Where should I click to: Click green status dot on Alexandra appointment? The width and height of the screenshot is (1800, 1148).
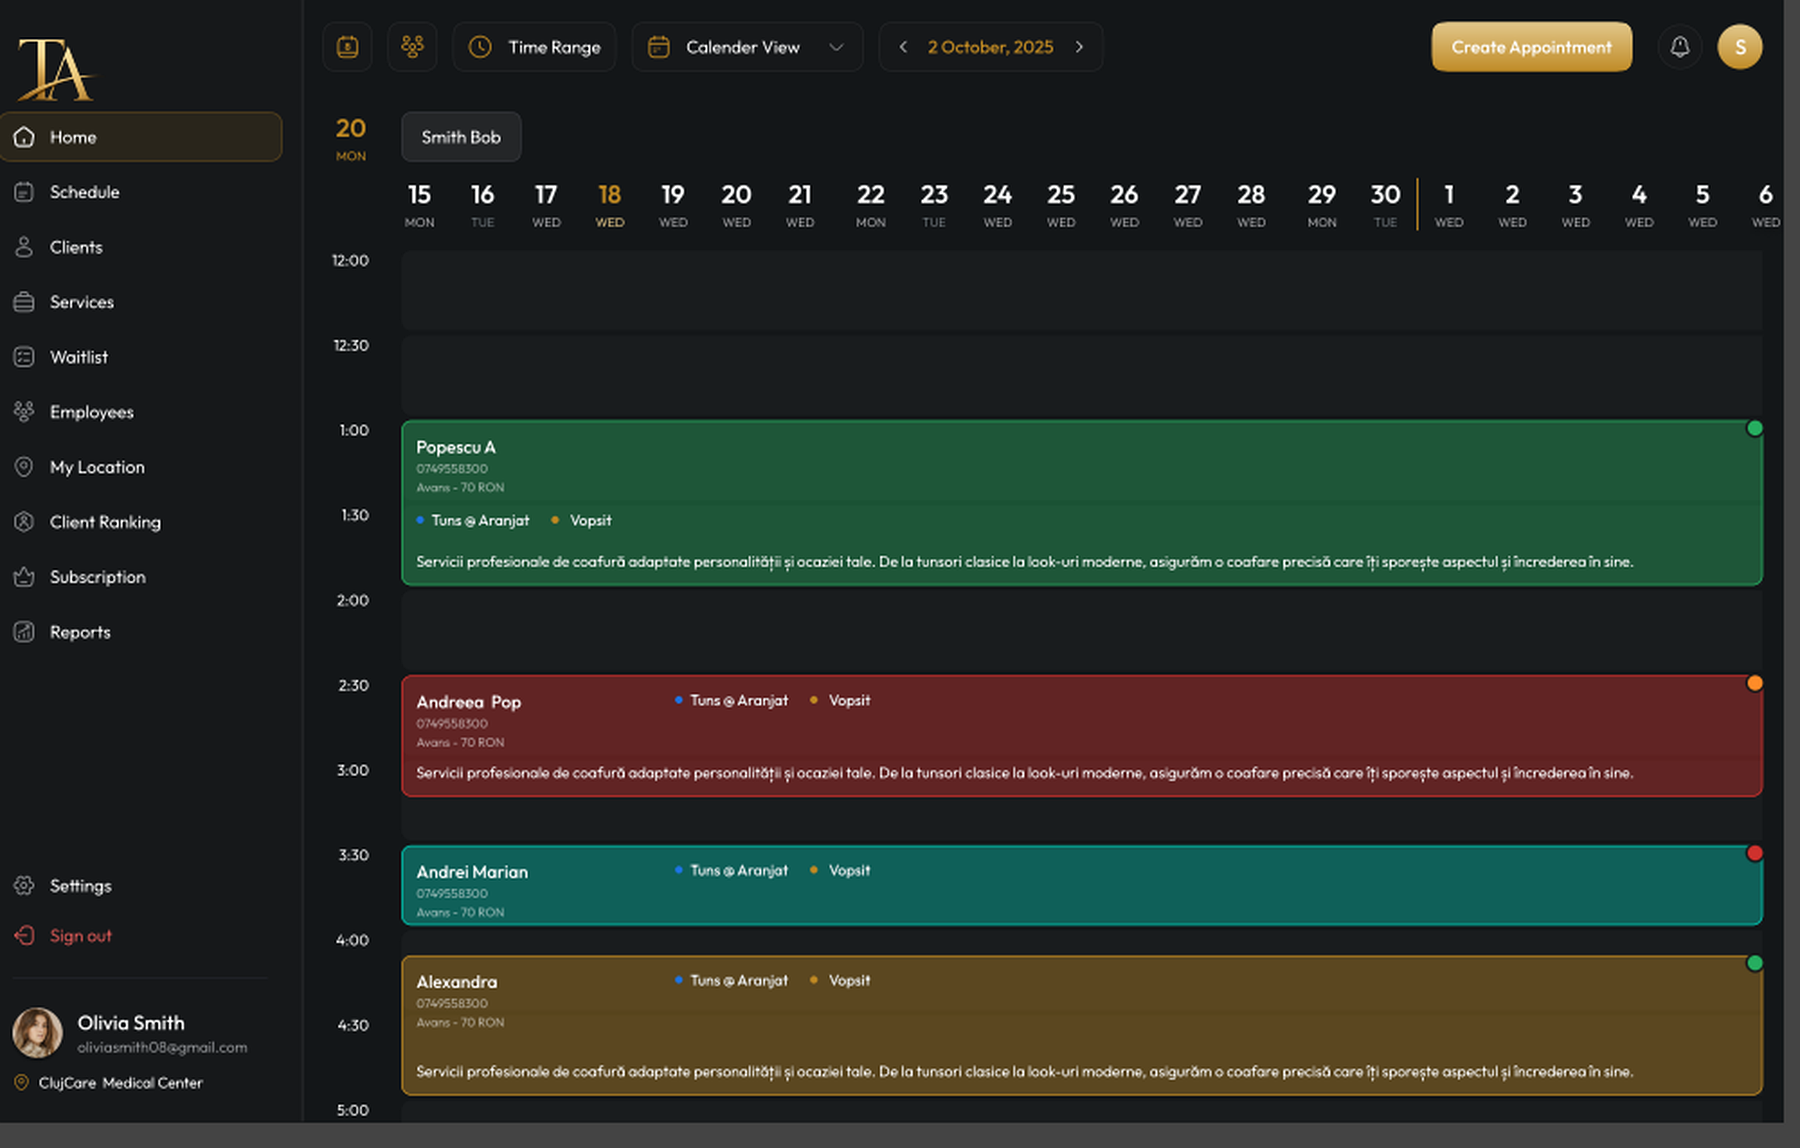click(1754, 964)
